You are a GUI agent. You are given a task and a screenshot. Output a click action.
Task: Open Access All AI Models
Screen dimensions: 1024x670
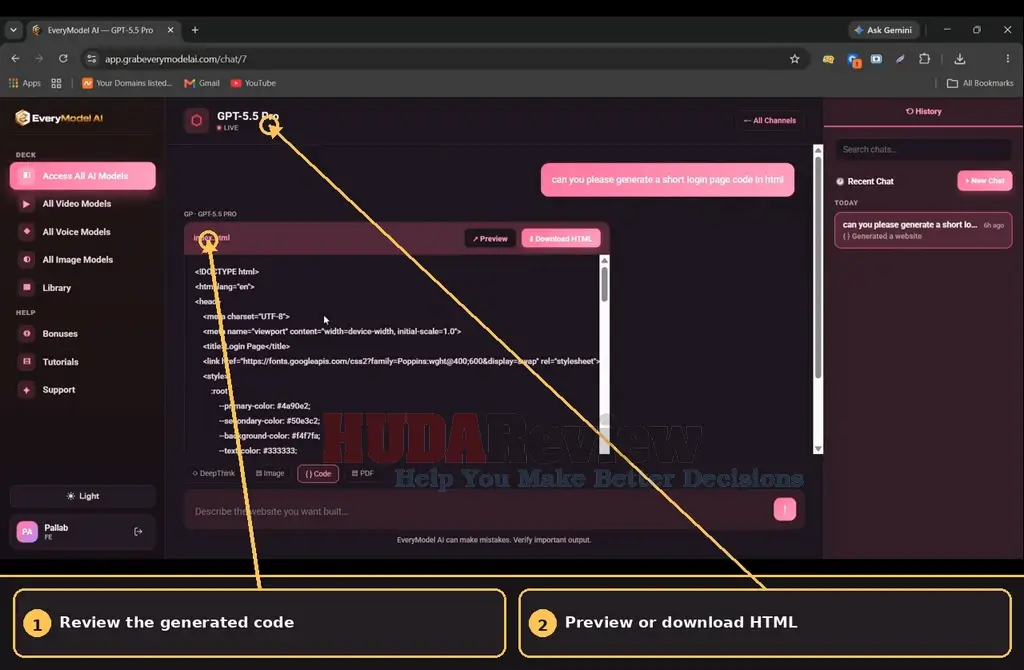83,176
